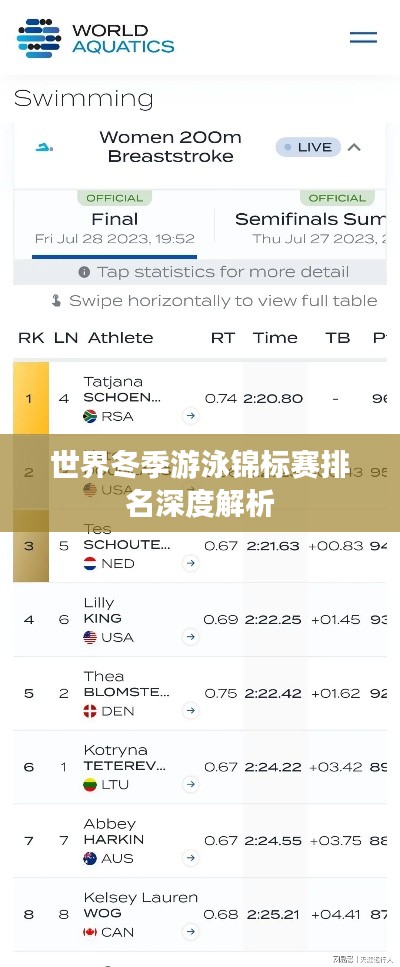Tap Tatjana Schoenmaker's 2:20.80 time
This screenshot has width=400, height=967.
273,399
